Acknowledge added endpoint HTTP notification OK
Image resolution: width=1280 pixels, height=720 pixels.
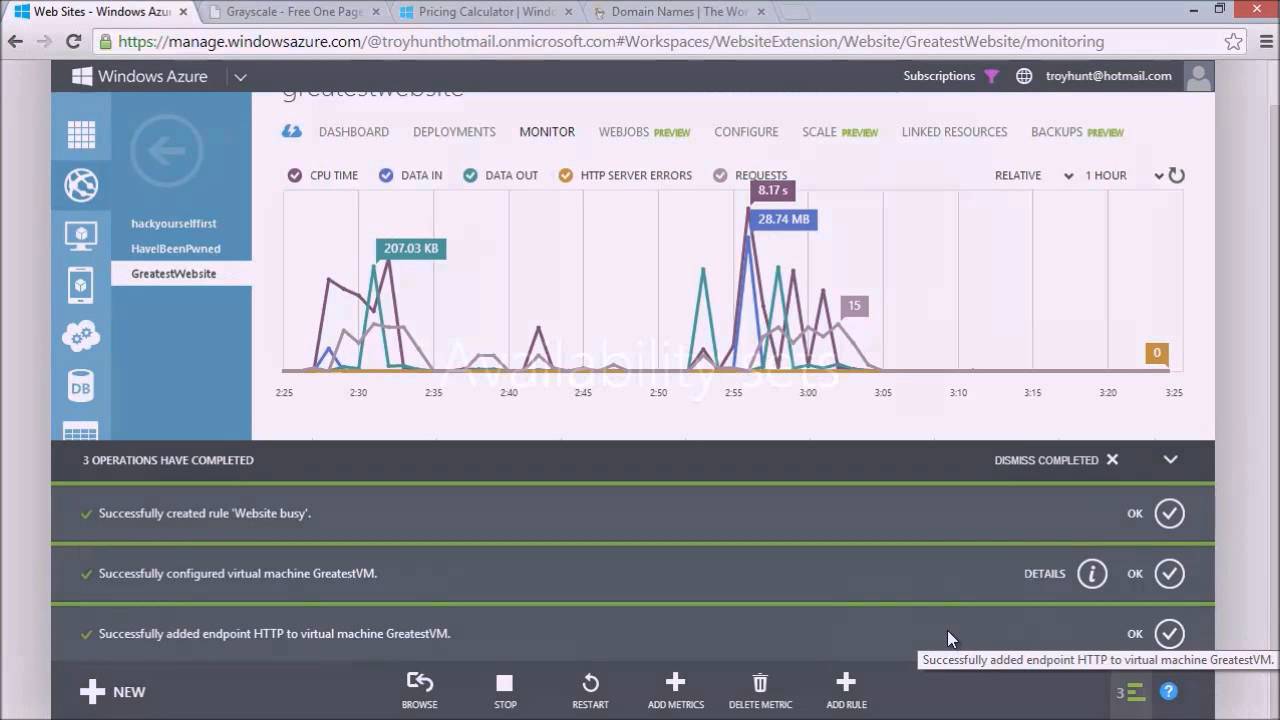pyautogui.click(x=1169, y=633)
